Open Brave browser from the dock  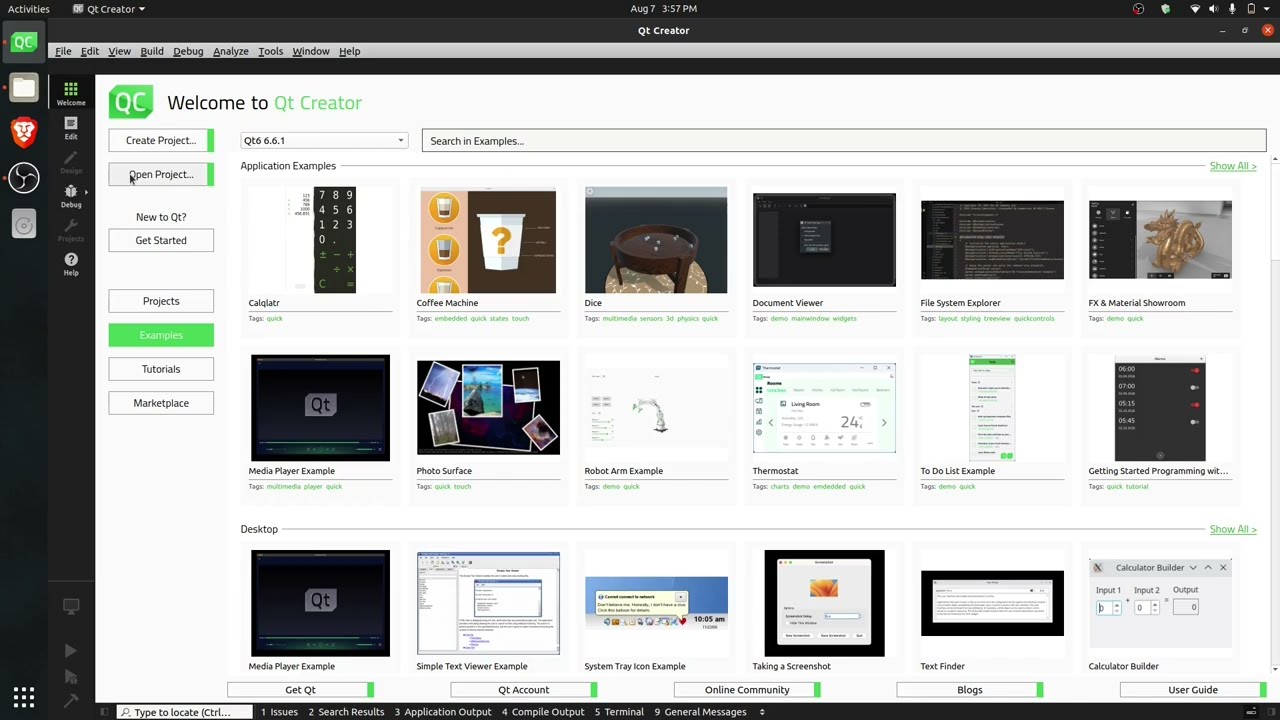click(24, 132)
